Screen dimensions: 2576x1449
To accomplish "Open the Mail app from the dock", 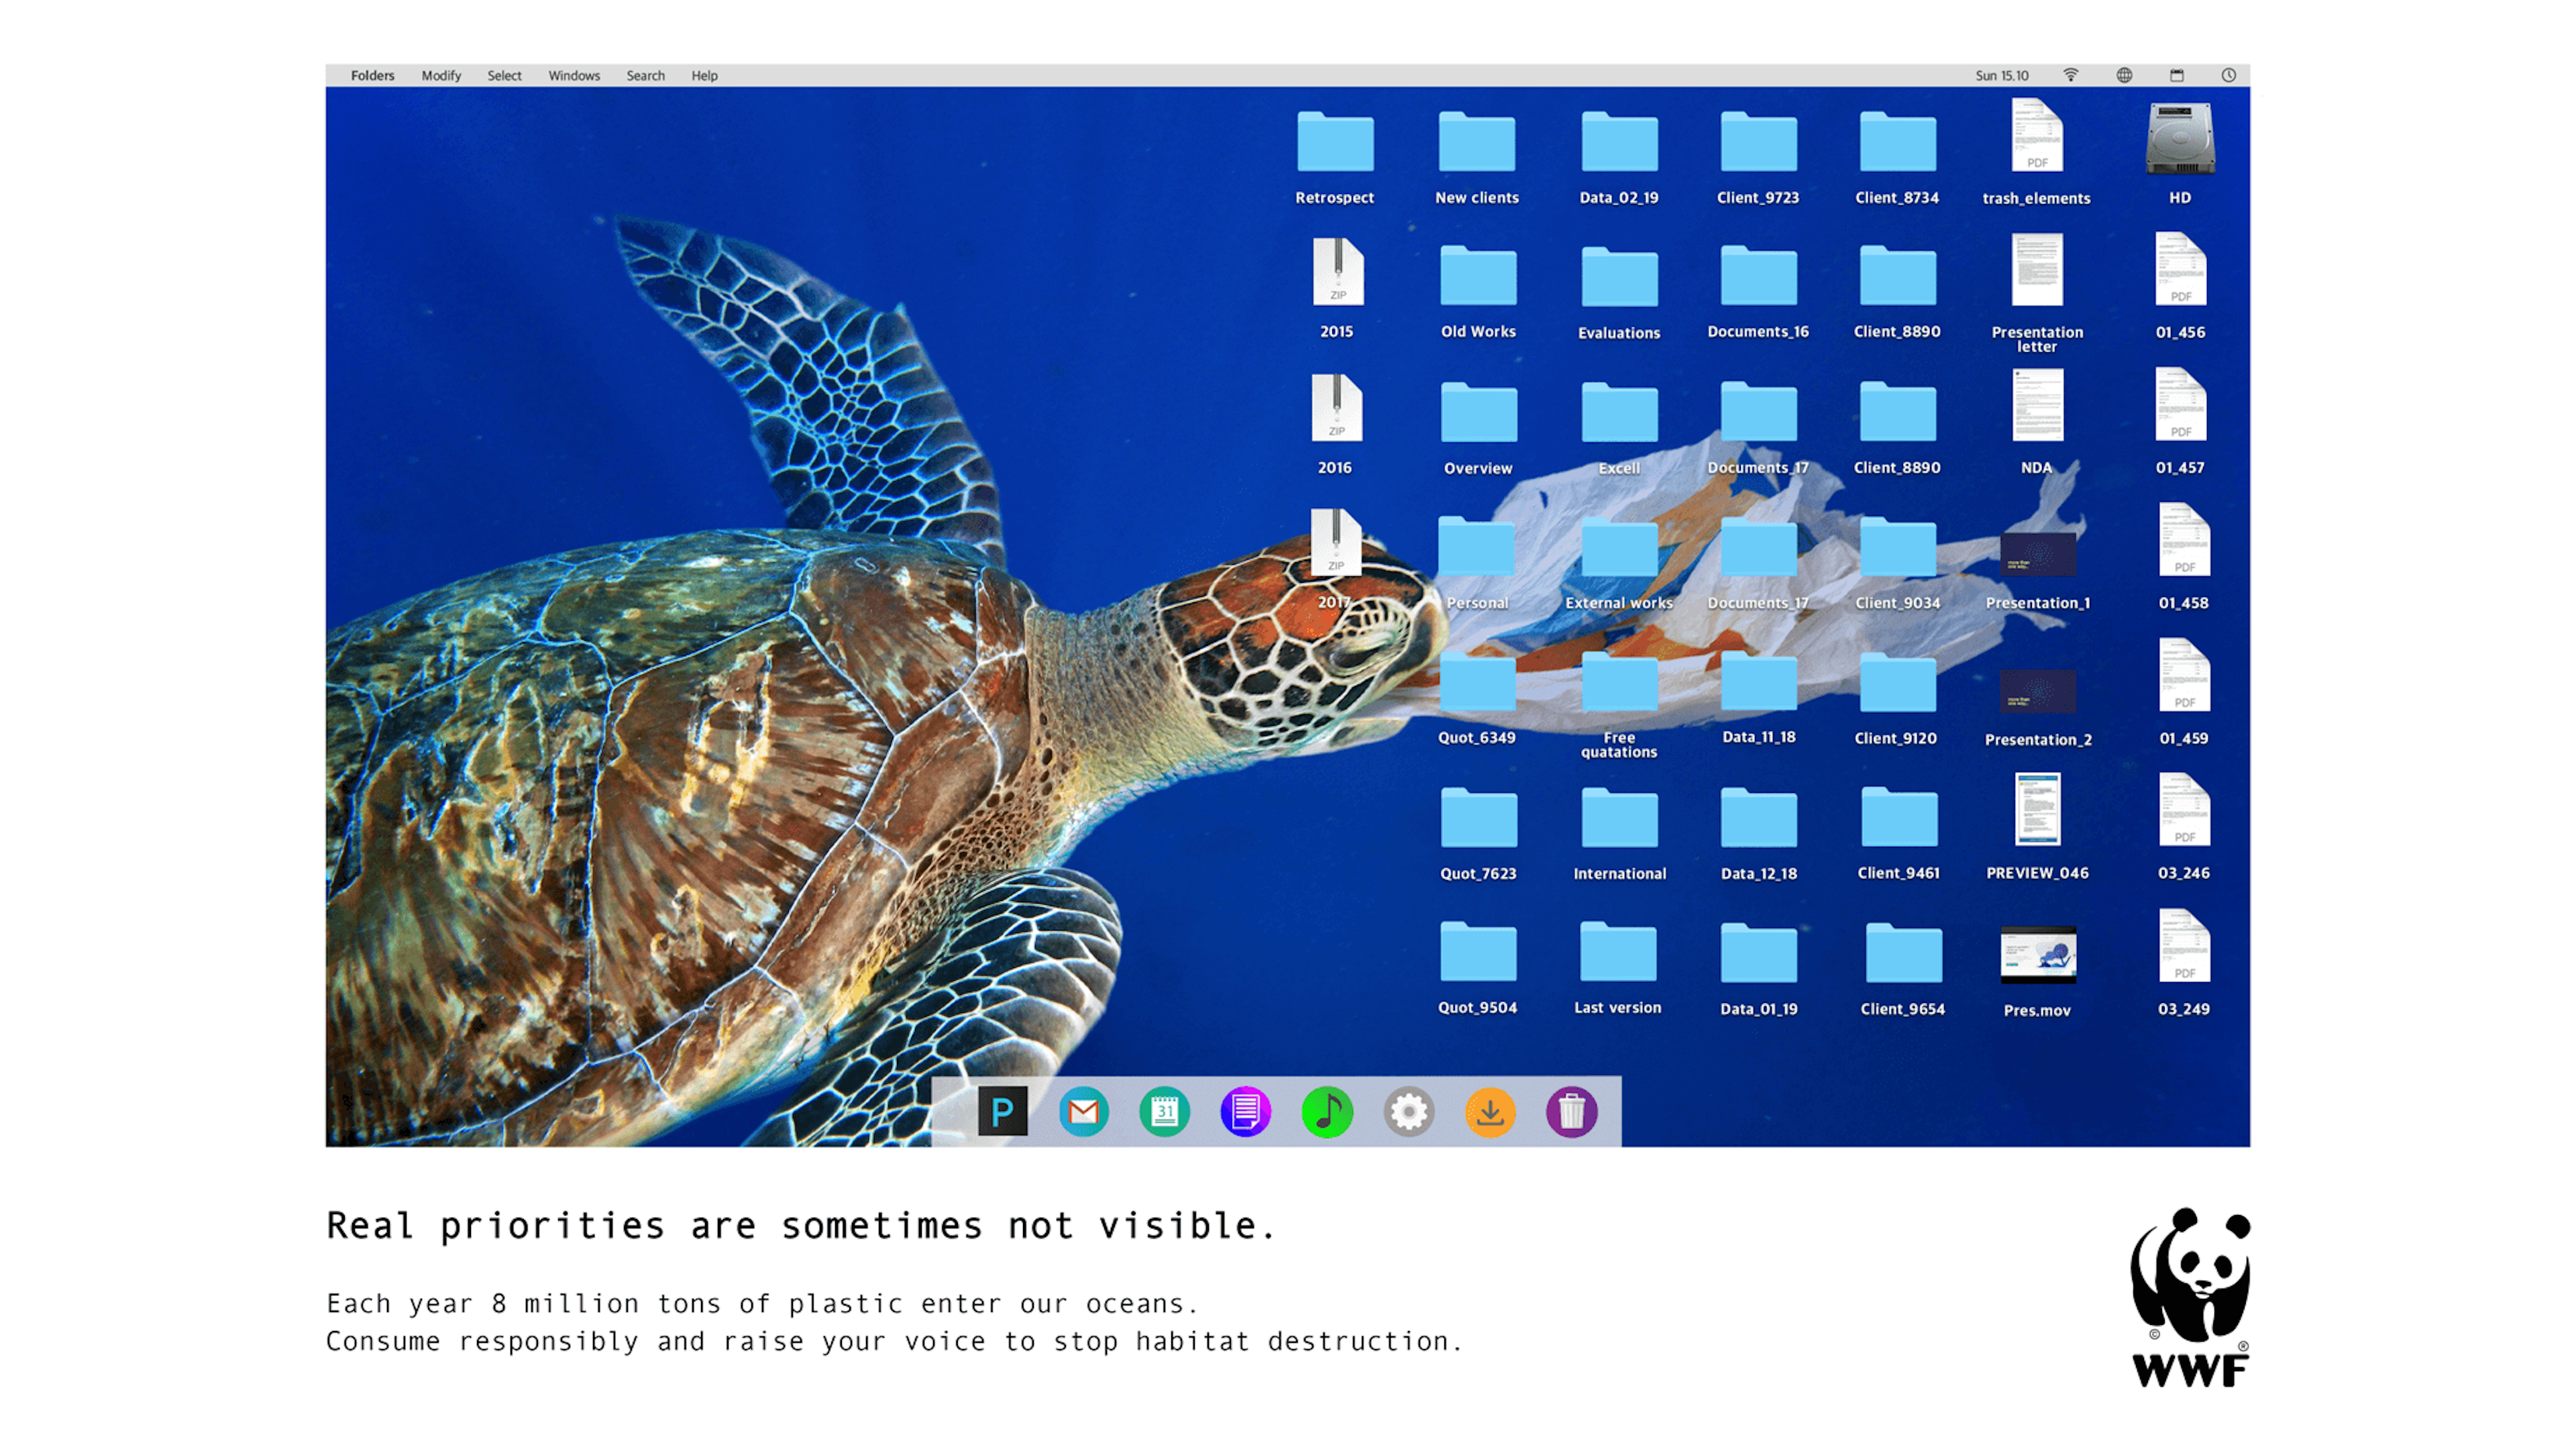I will click(1083, 1111).
